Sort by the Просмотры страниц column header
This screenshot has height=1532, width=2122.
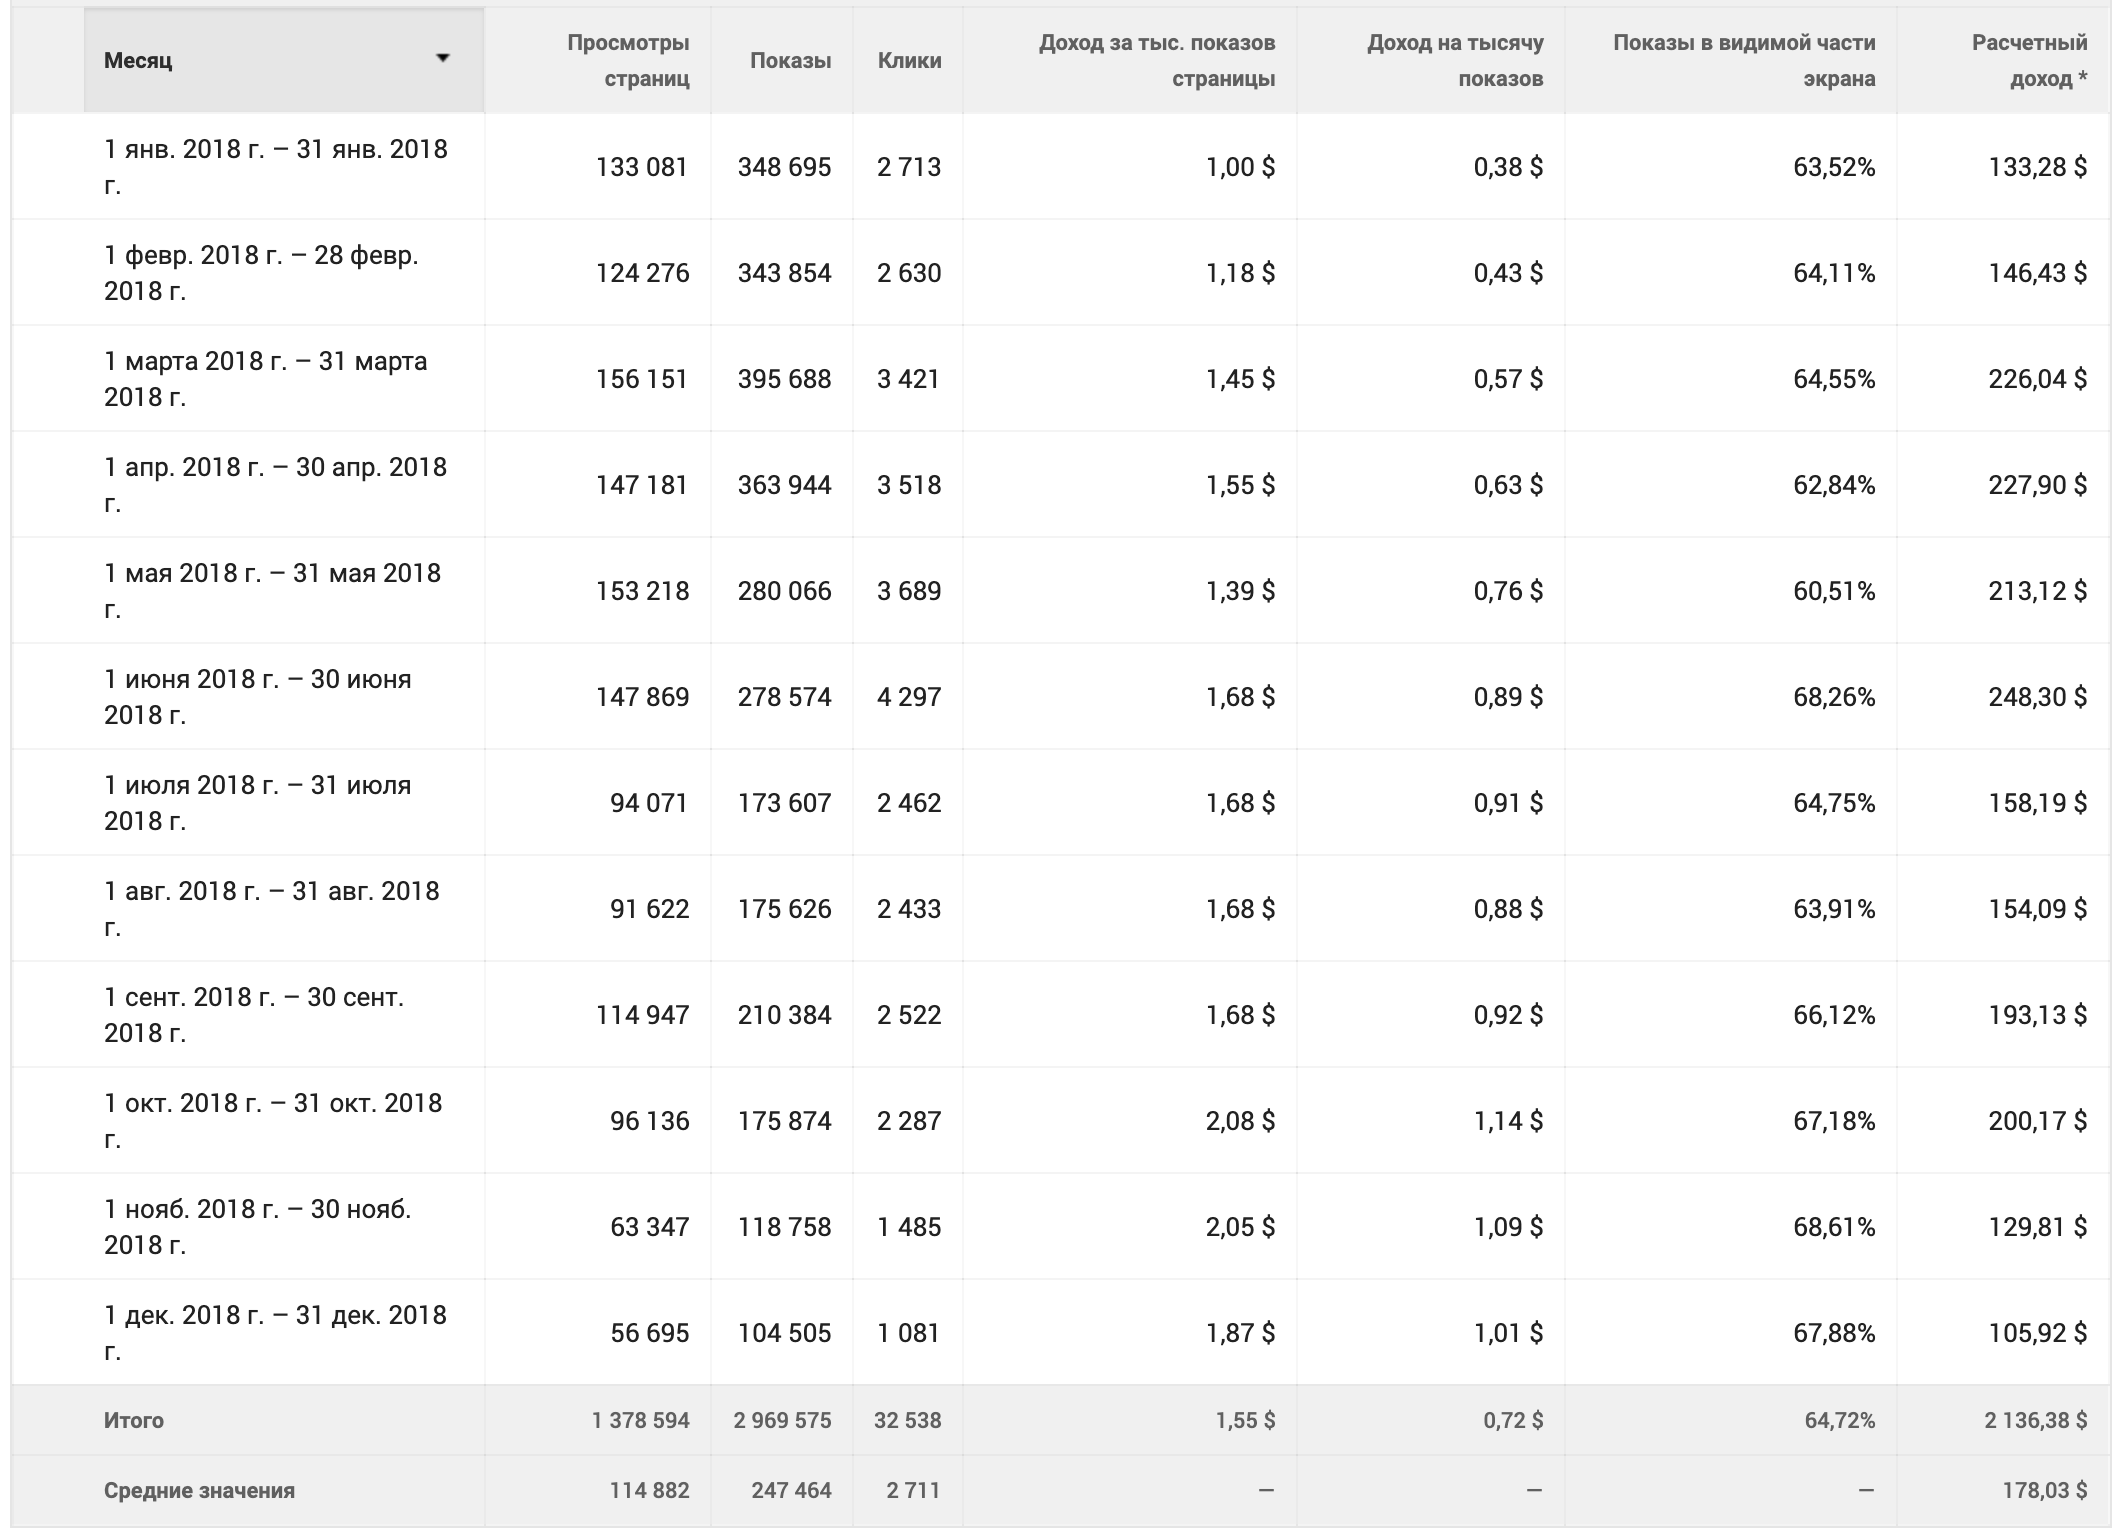pyautogui.click(x=628, y=60)
